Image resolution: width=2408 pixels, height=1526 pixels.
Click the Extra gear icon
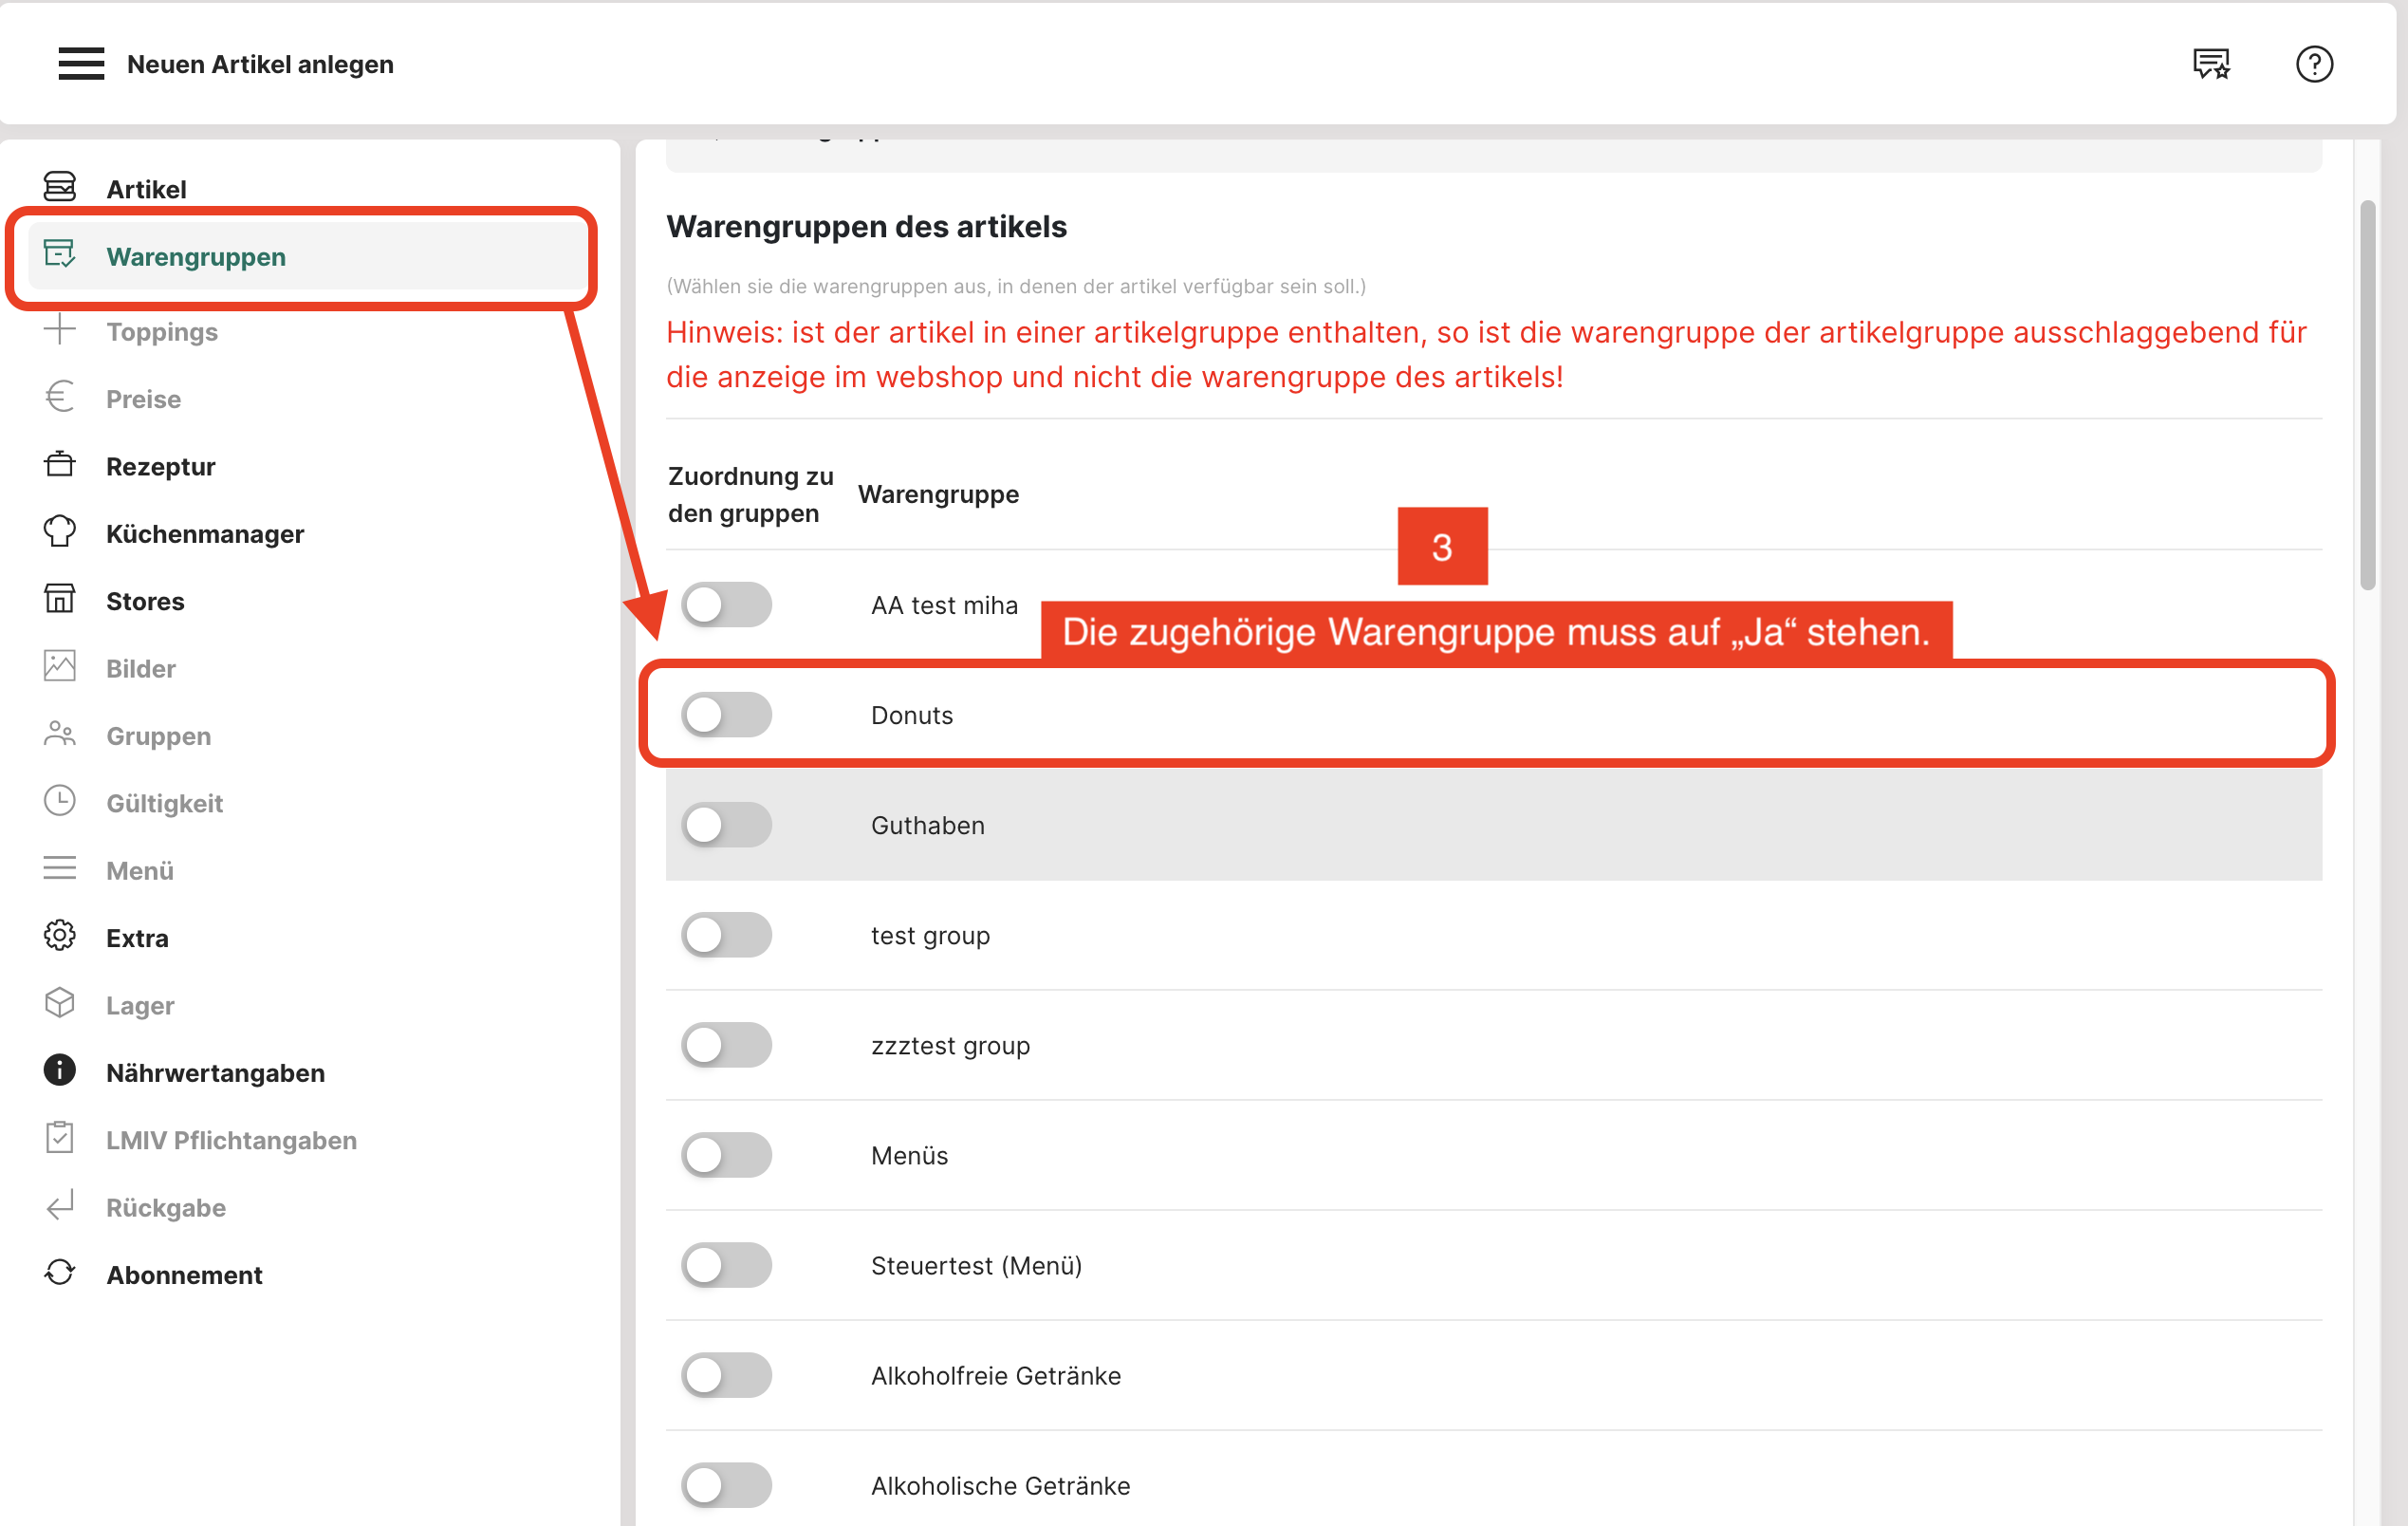60,936
